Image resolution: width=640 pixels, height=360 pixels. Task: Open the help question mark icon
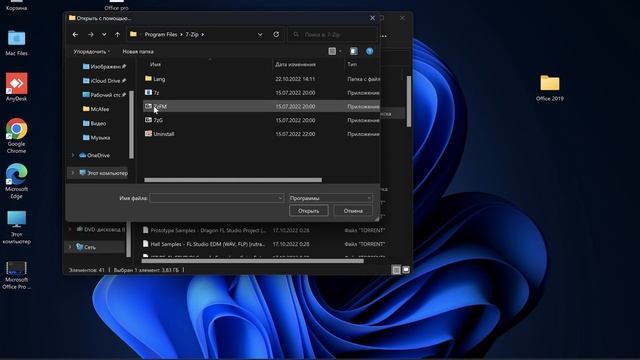pyautogui.click(x=369, y=51)
